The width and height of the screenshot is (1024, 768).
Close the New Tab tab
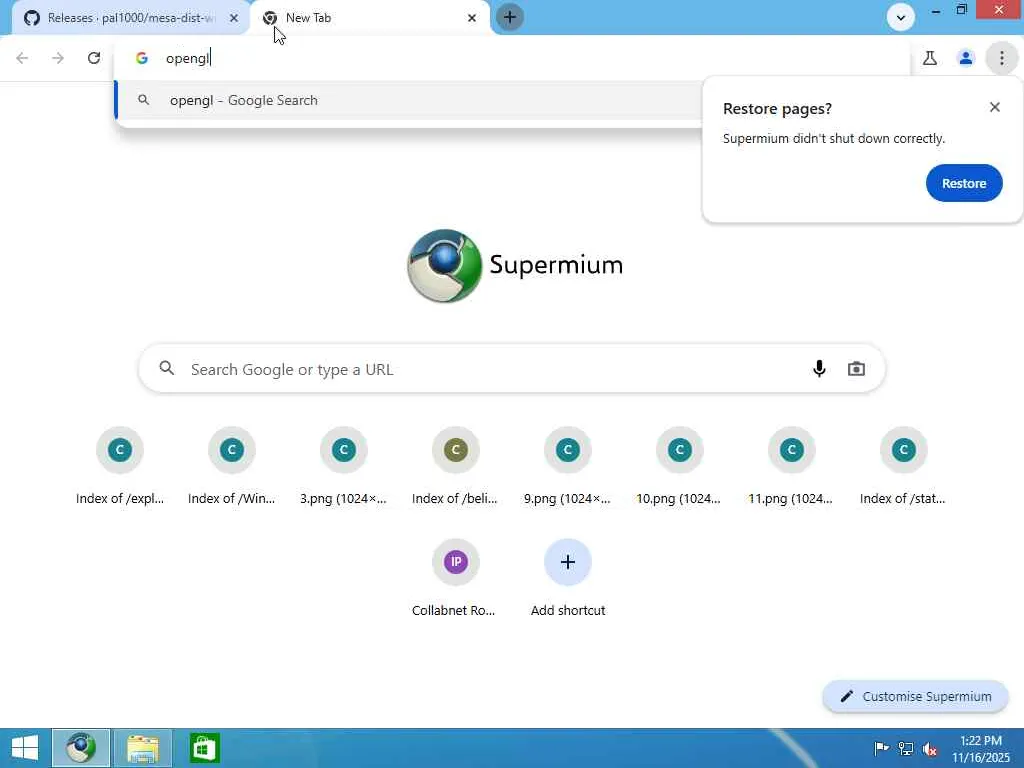[x=472, y=18]
